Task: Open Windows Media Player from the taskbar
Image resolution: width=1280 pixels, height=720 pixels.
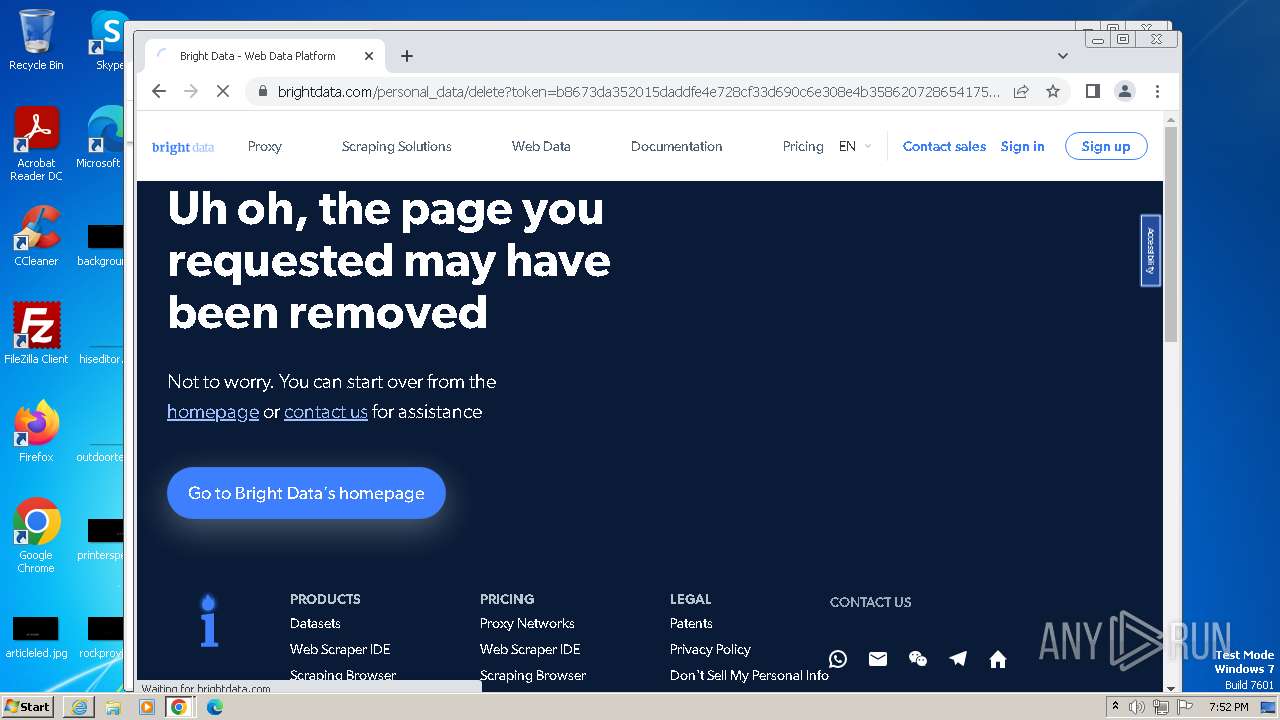Action: tap(147, 707)
